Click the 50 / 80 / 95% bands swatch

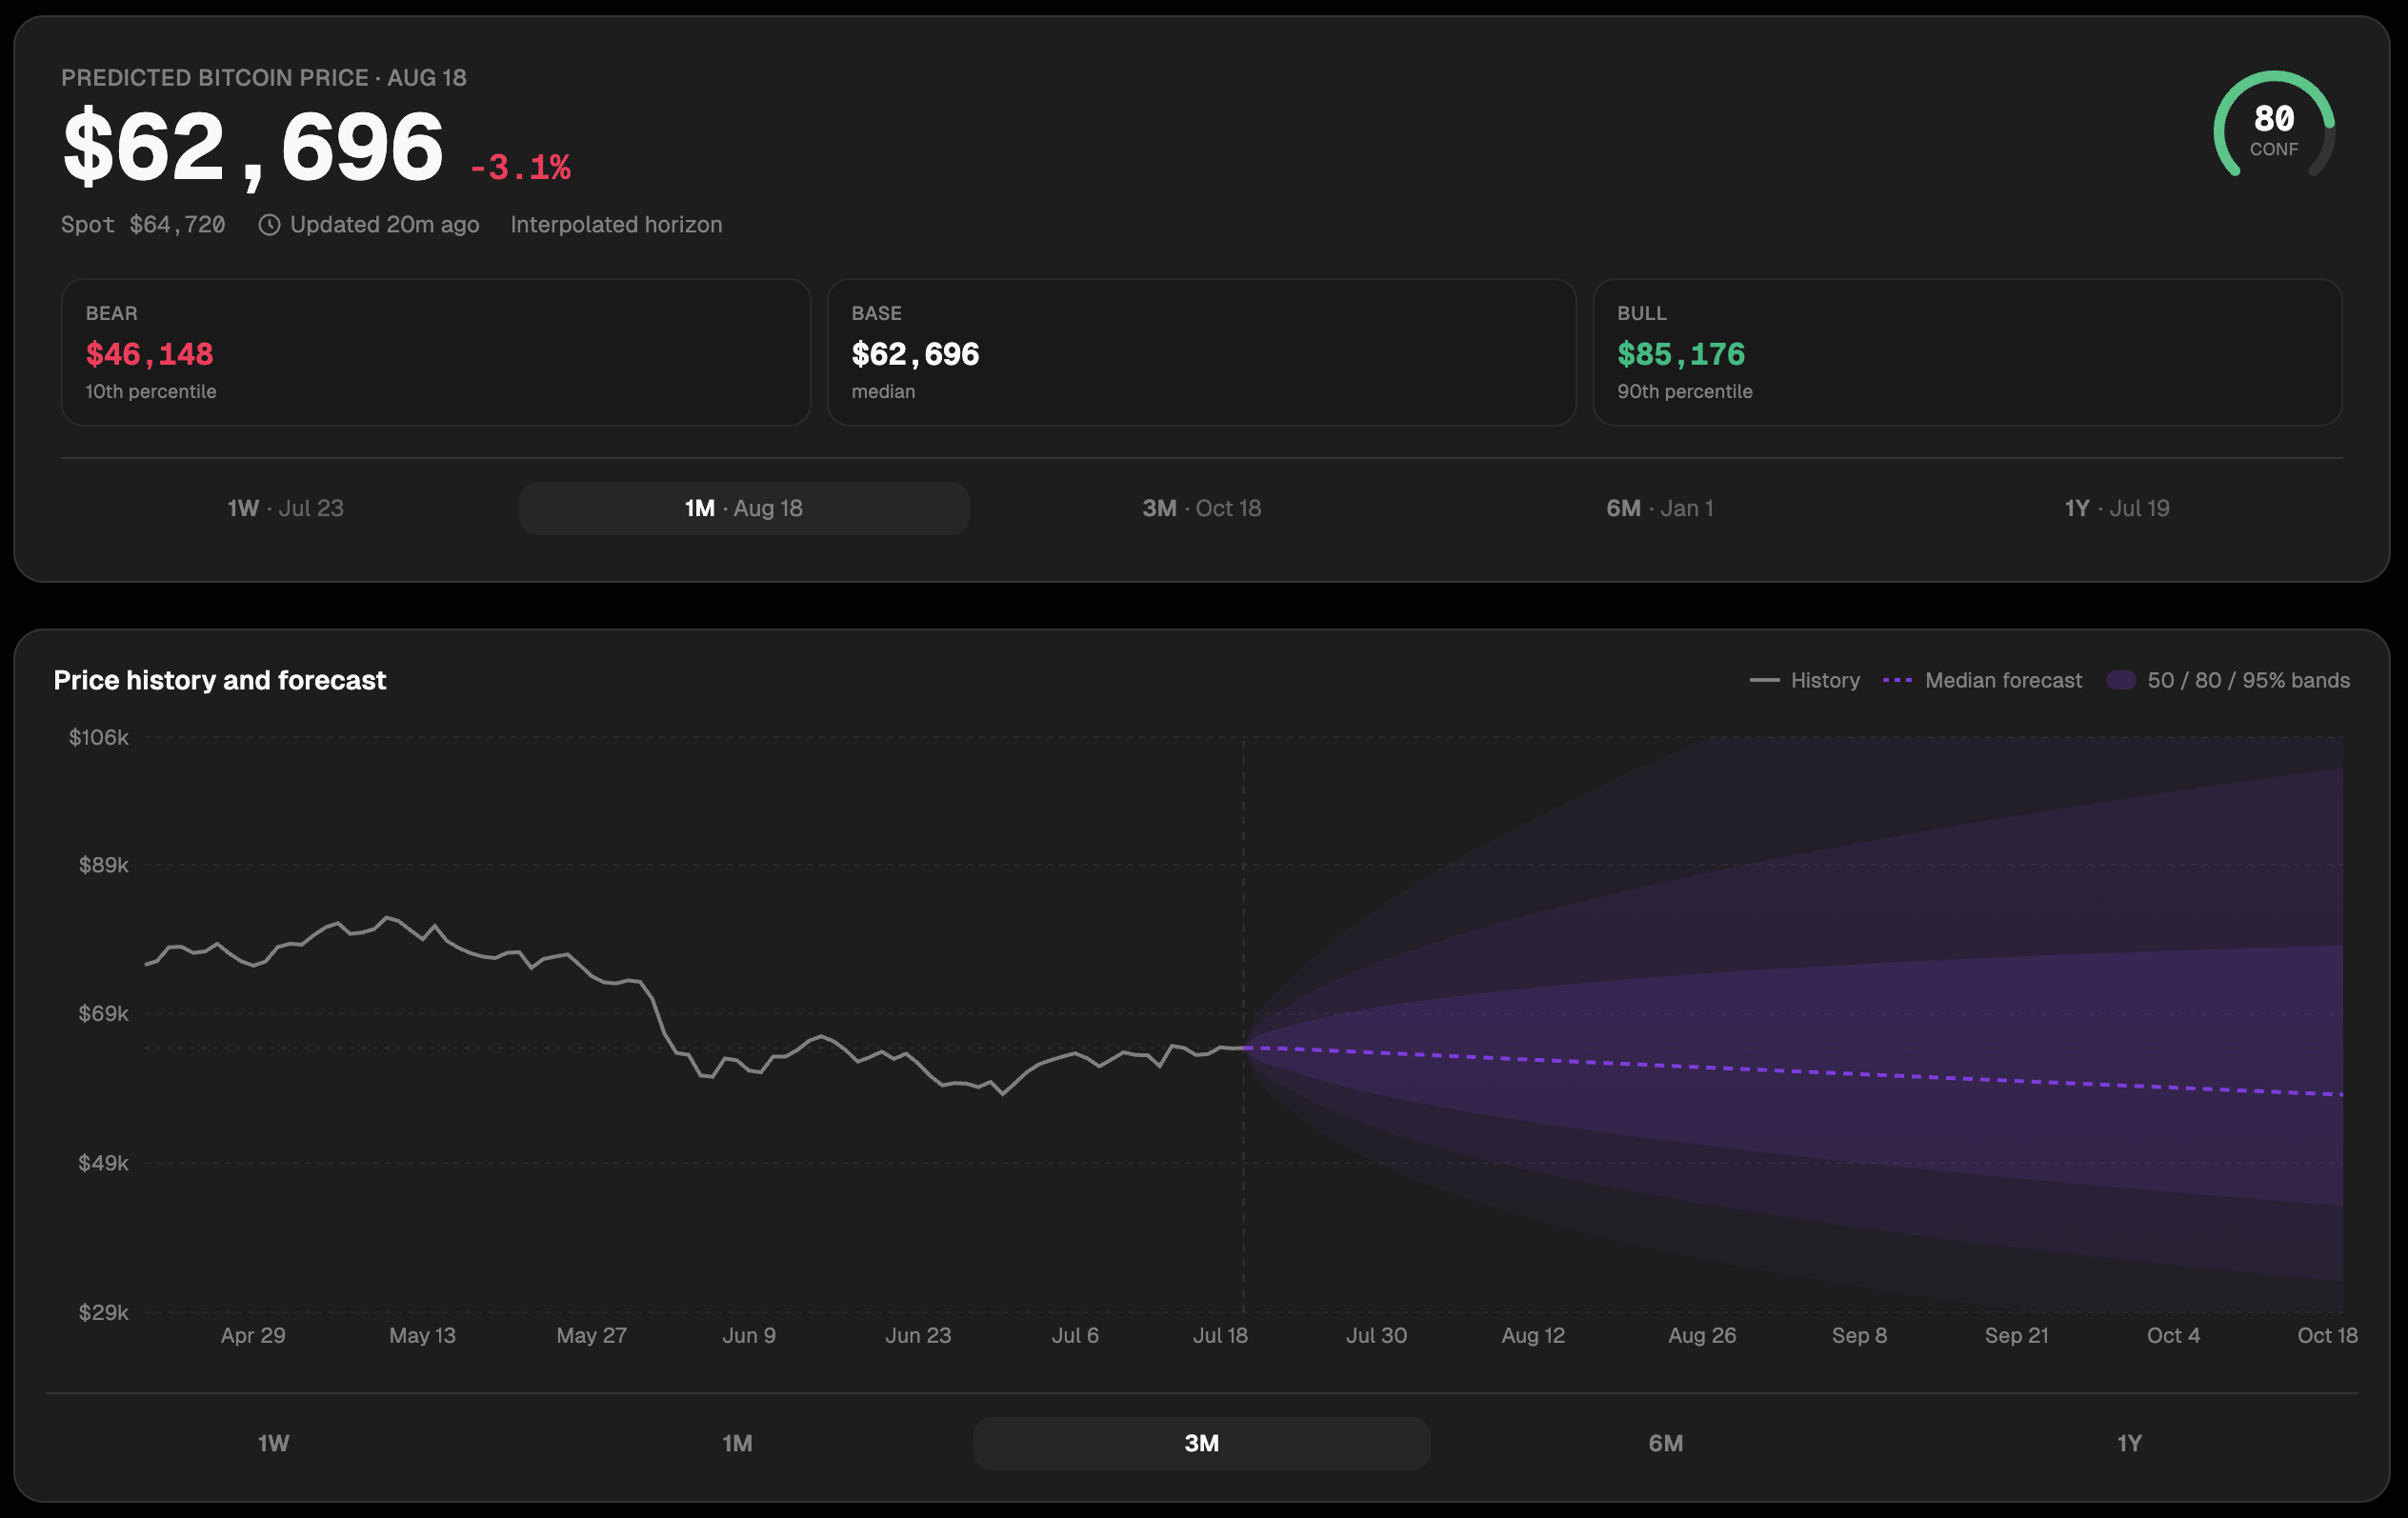[x=2120, y=680]
